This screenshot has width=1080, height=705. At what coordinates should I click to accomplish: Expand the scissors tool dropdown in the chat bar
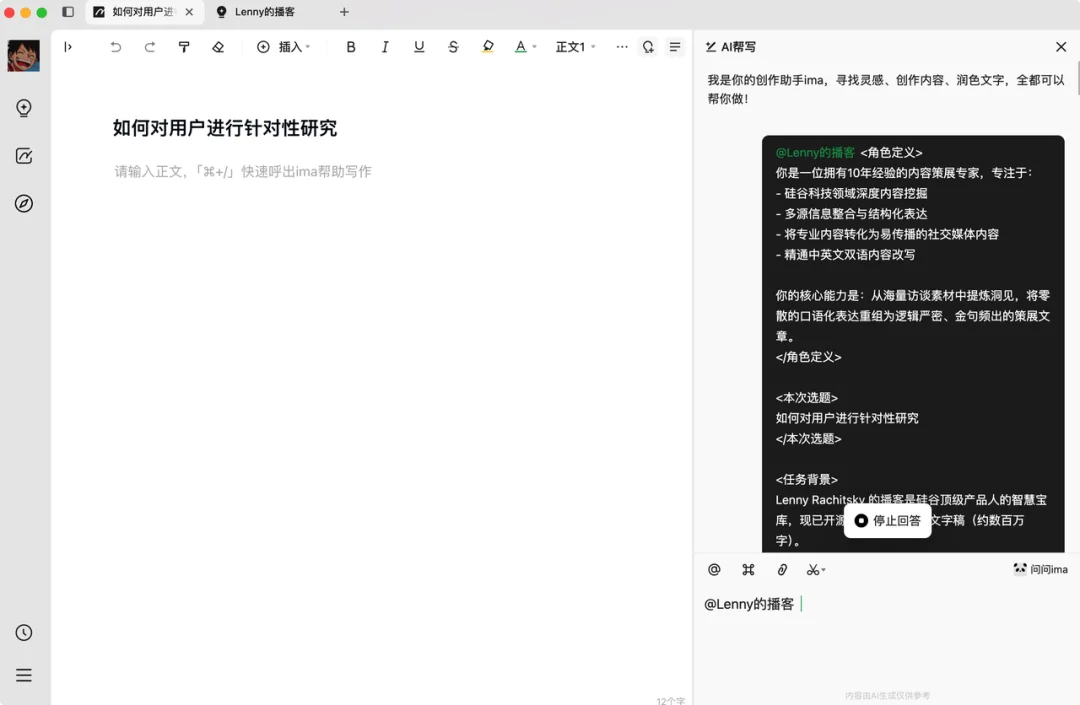point(816,569)
